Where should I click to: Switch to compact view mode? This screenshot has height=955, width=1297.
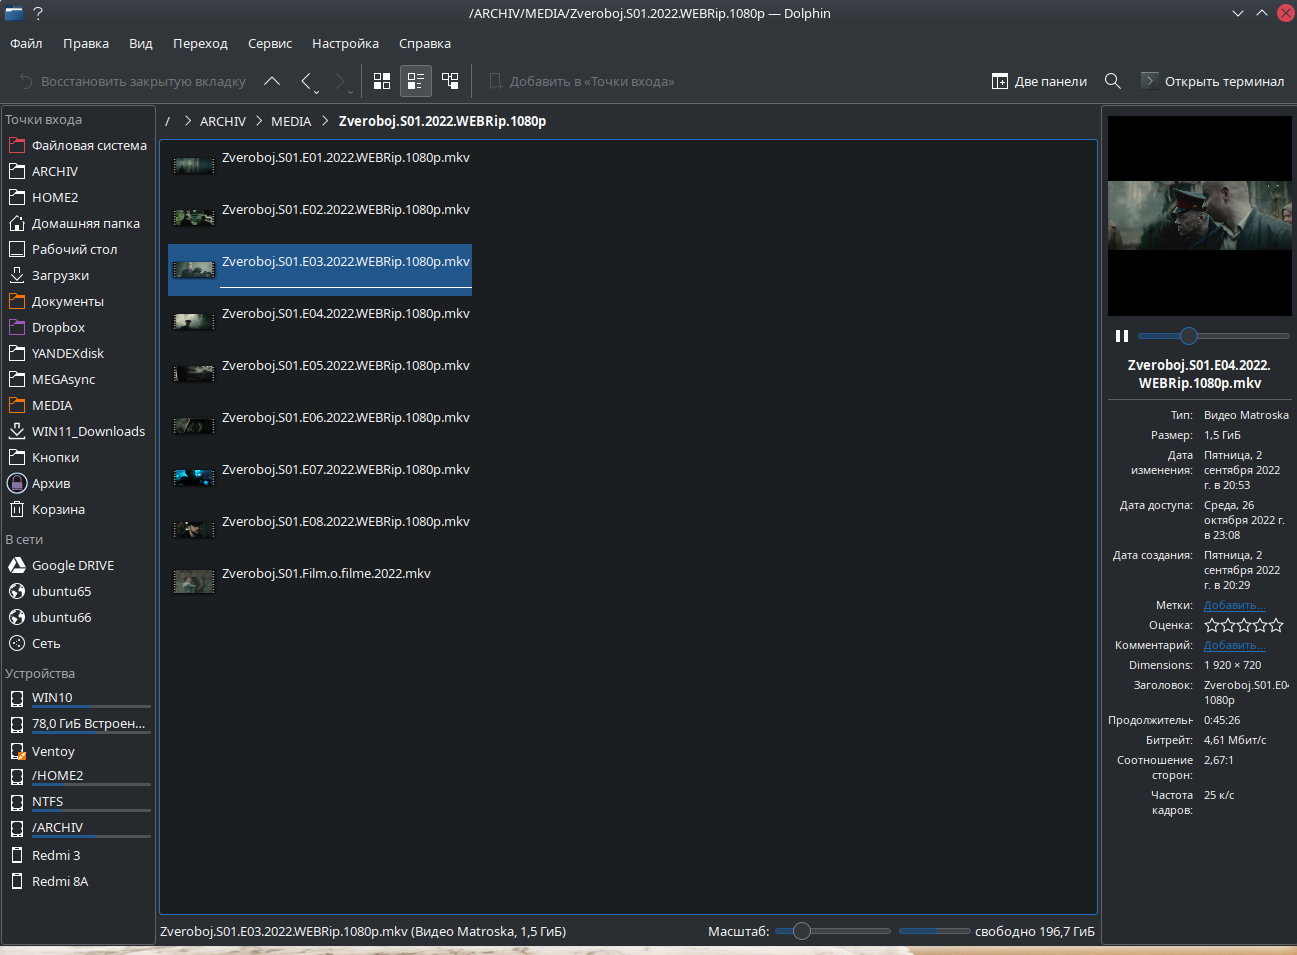click(416, 81)
